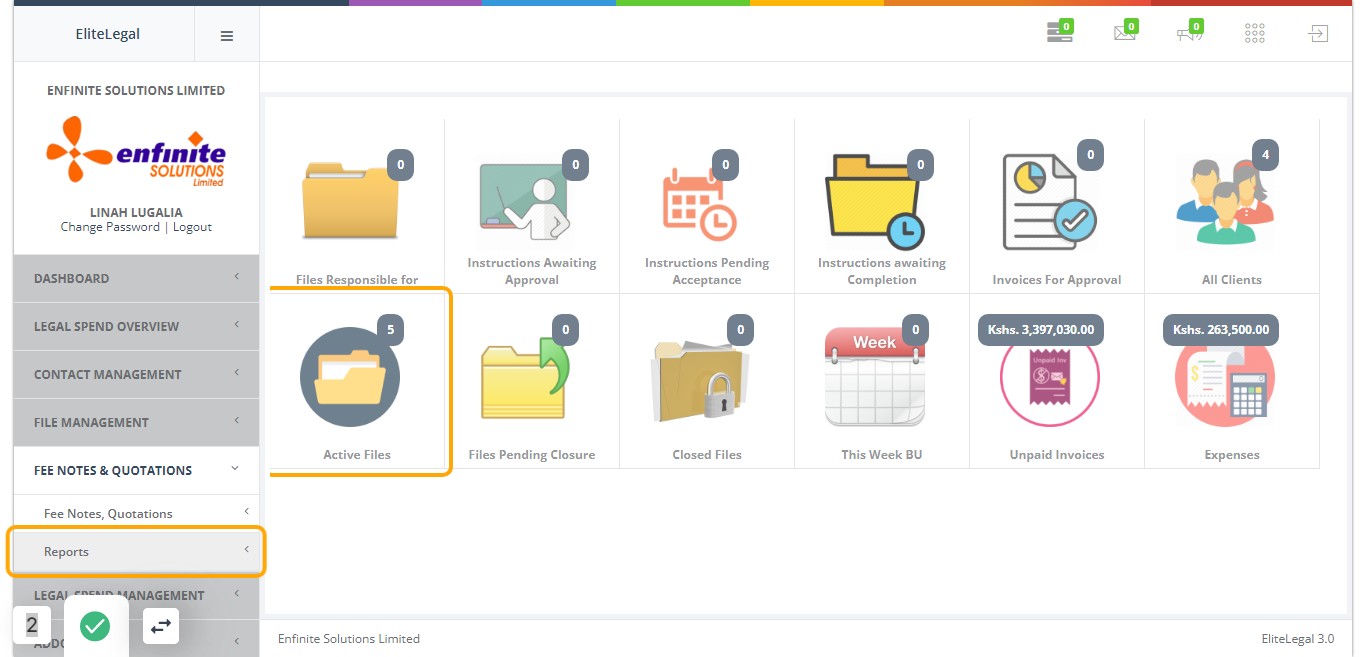Expand FILE MANAGEMENT menu

[x=136, y=422]
